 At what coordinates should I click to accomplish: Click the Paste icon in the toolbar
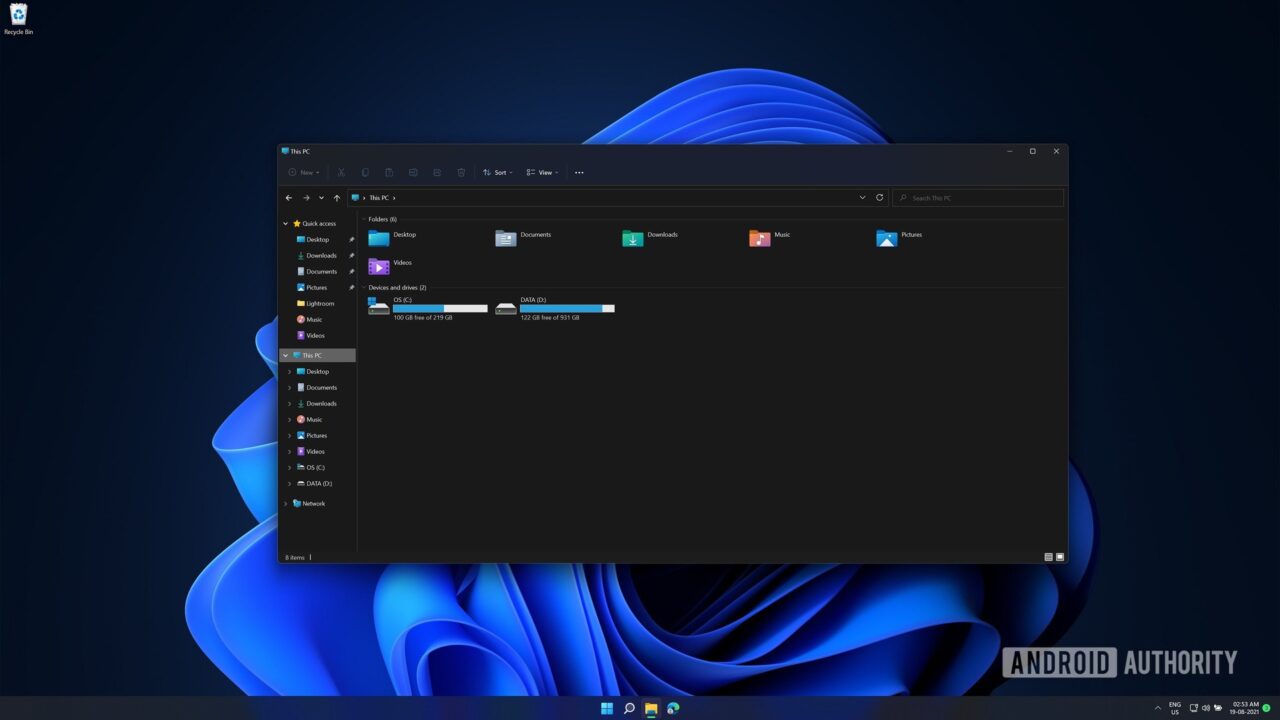pos(390,172)
